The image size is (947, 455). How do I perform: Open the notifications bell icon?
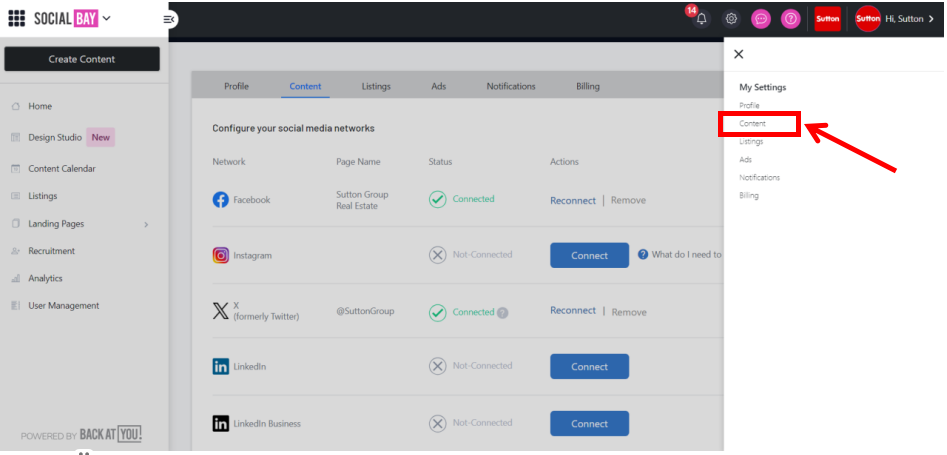click(701, 19)
